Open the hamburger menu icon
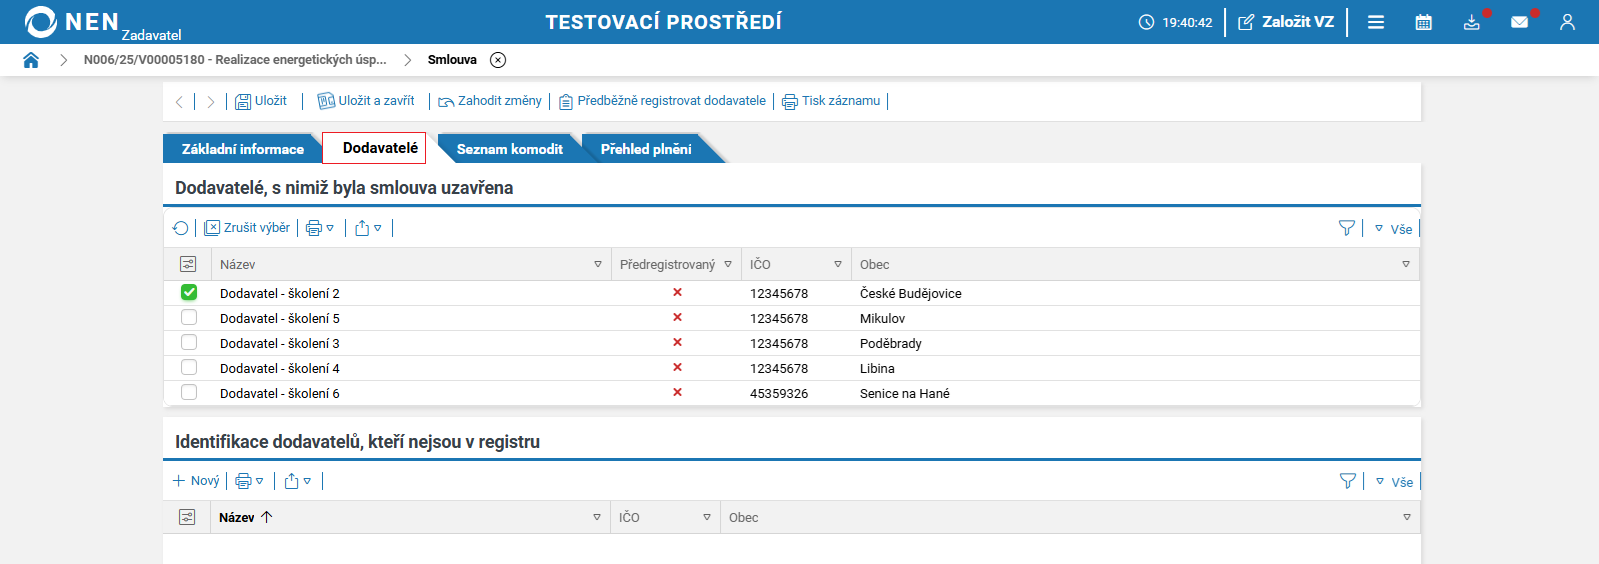1599x564 pixels. tap(1376, 22)
